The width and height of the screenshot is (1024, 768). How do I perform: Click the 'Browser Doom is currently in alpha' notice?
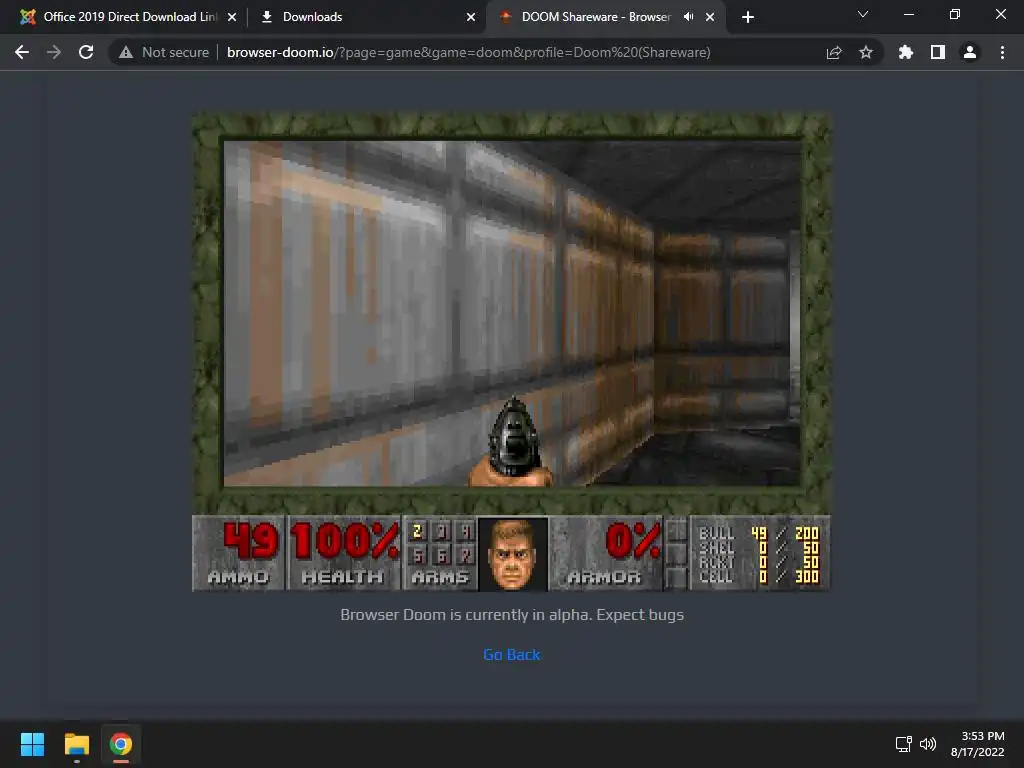512,615
